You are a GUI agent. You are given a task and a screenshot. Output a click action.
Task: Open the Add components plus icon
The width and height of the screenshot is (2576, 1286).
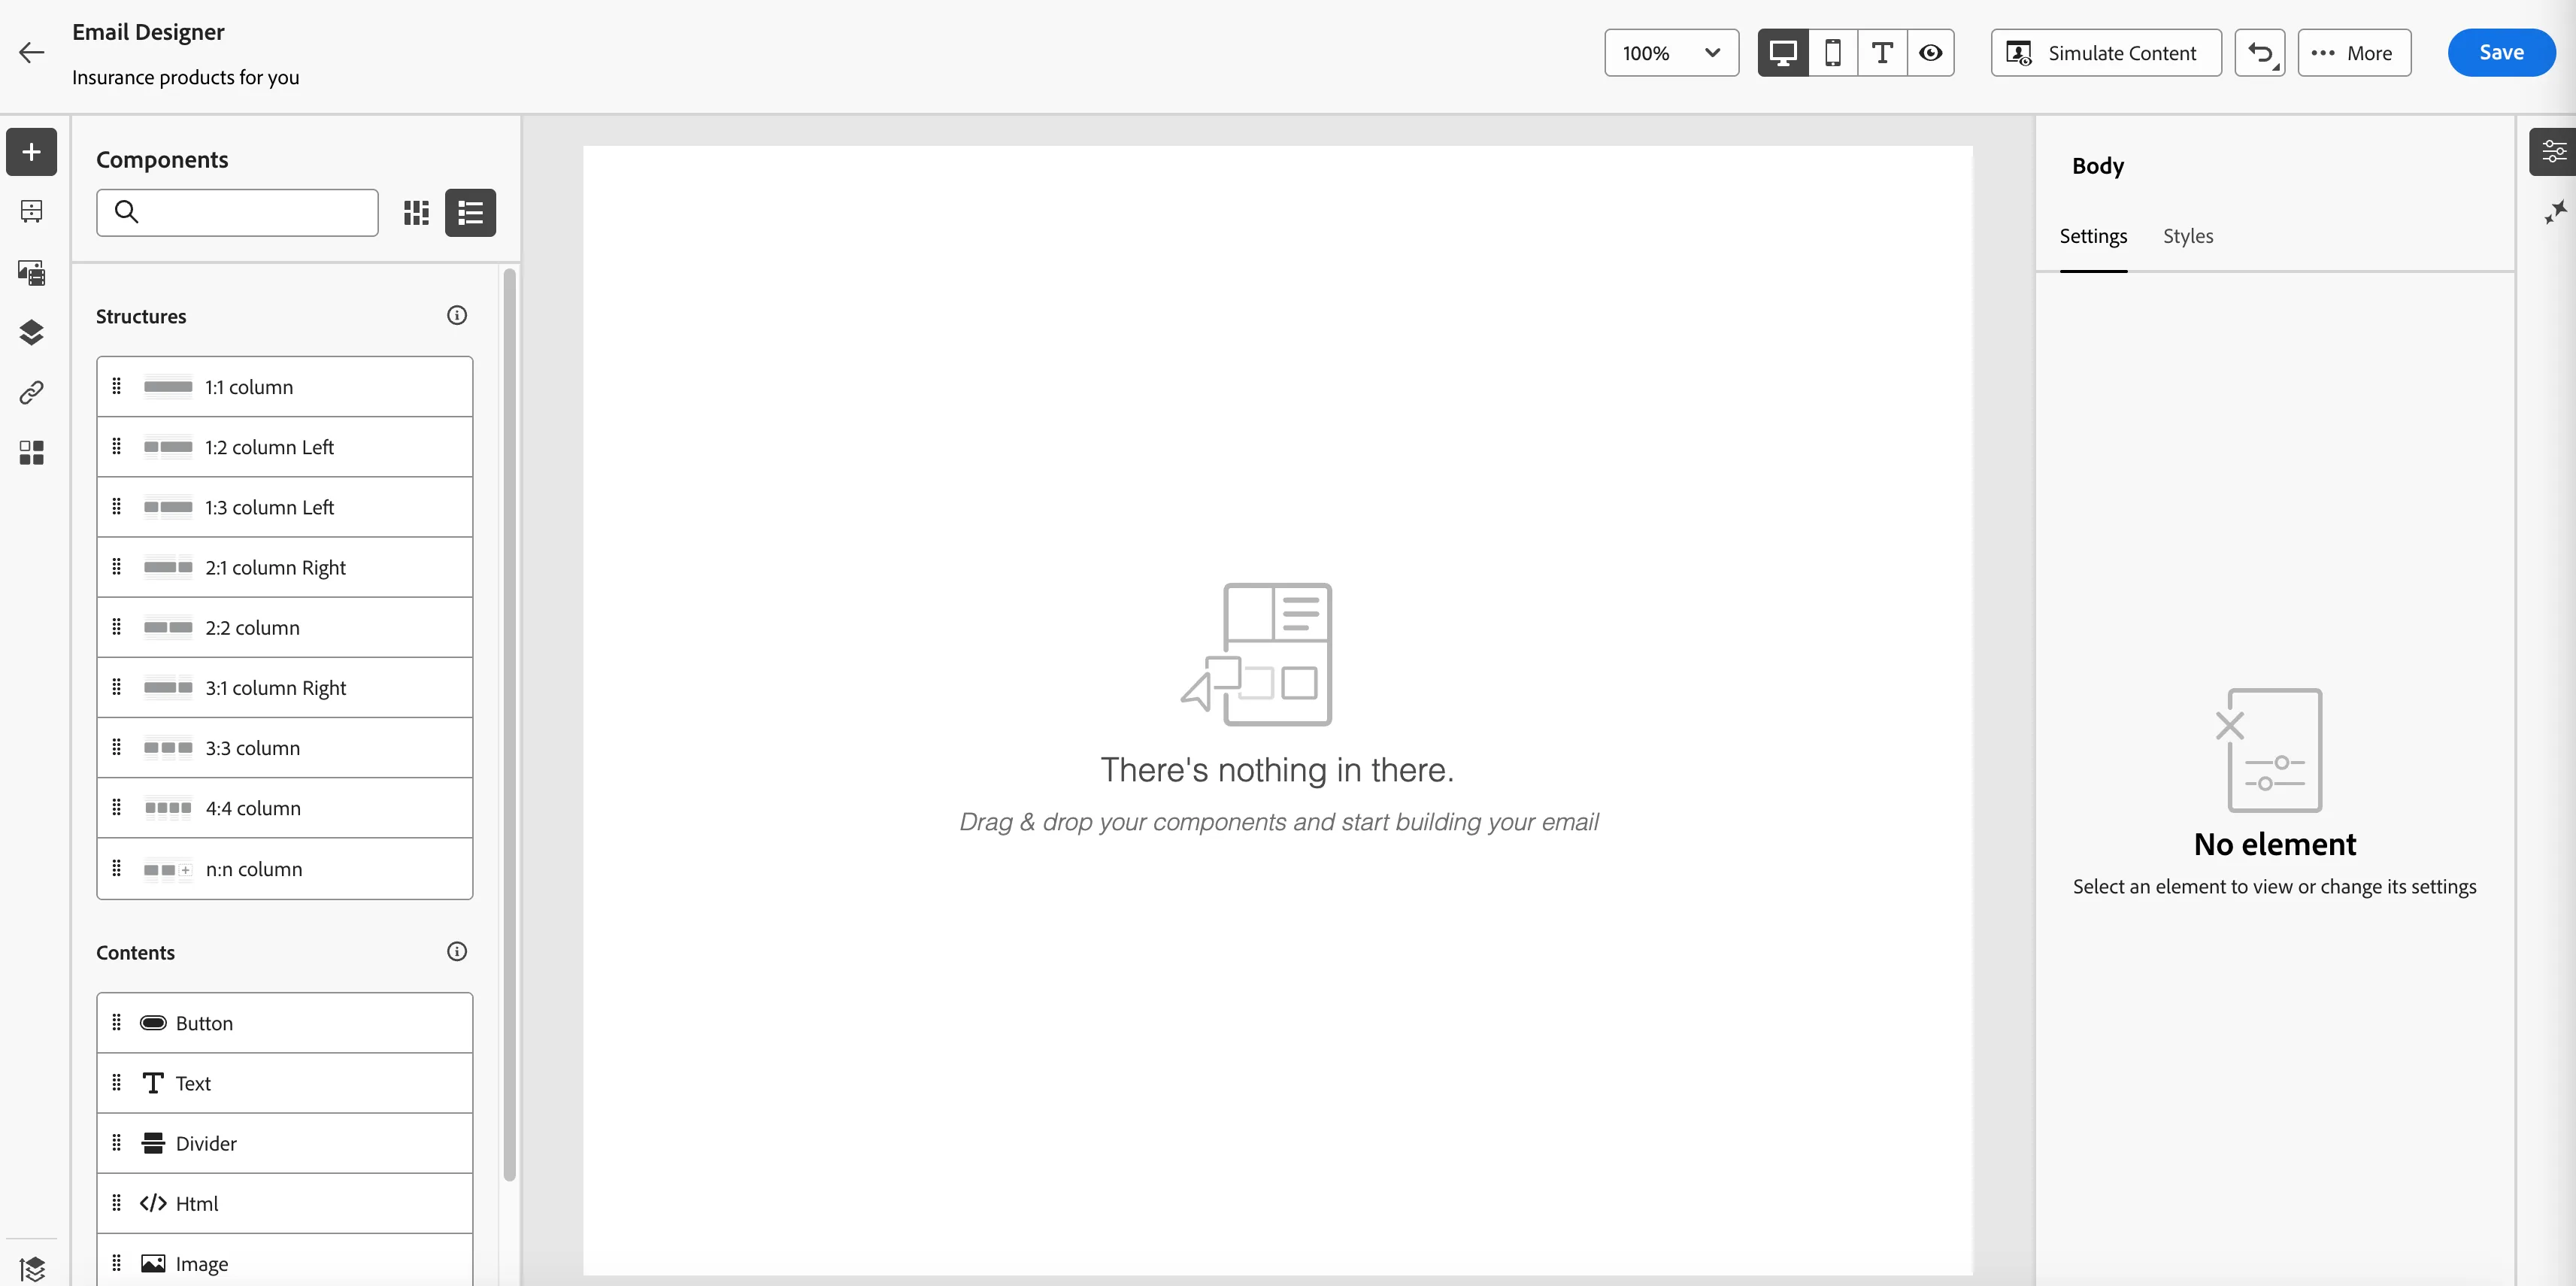click(x=31, y=152)
